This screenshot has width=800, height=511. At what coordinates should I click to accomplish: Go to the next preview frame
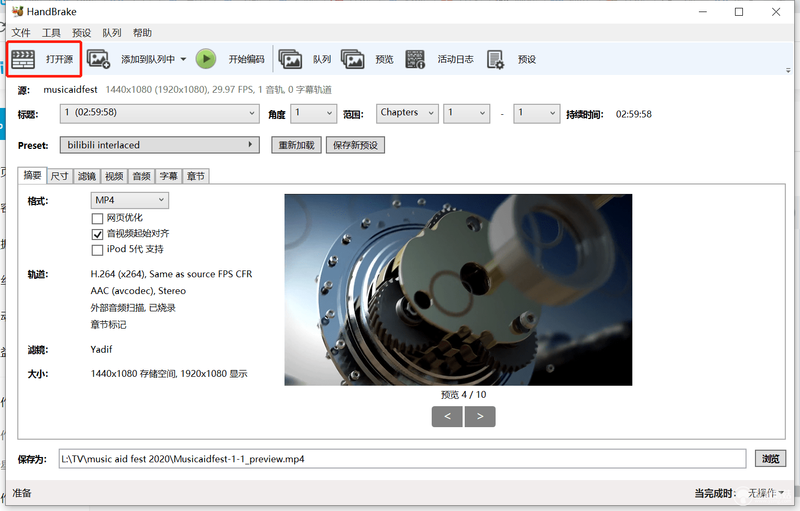pos(480,416)
